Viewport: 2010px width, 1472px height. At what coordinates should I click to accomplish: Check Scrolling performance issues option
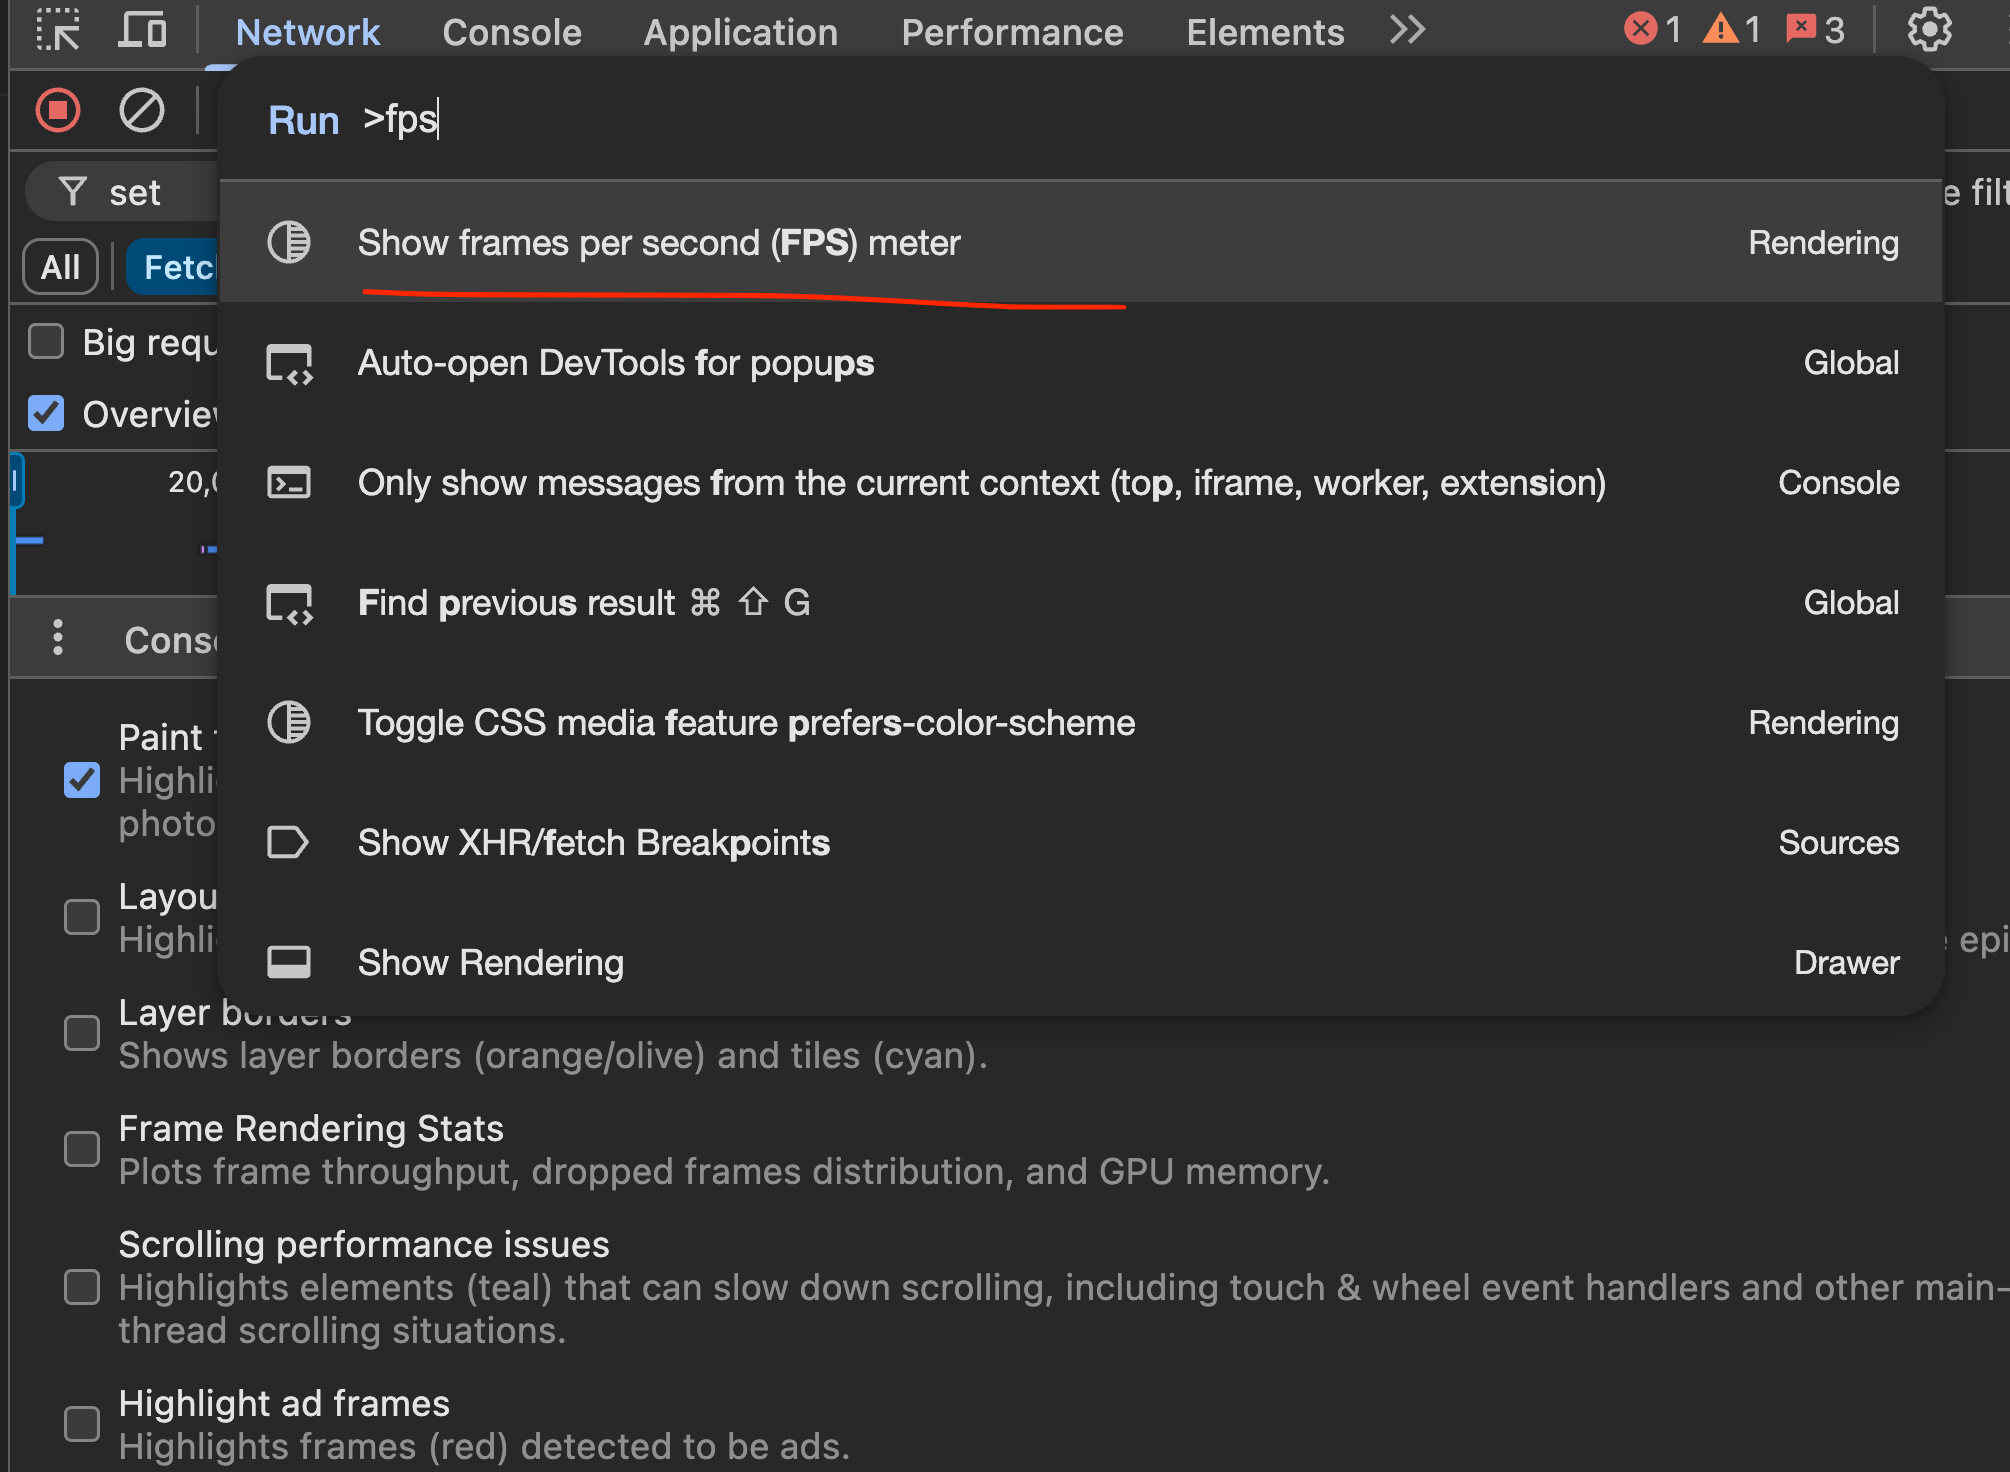(x=82, y=1287)
